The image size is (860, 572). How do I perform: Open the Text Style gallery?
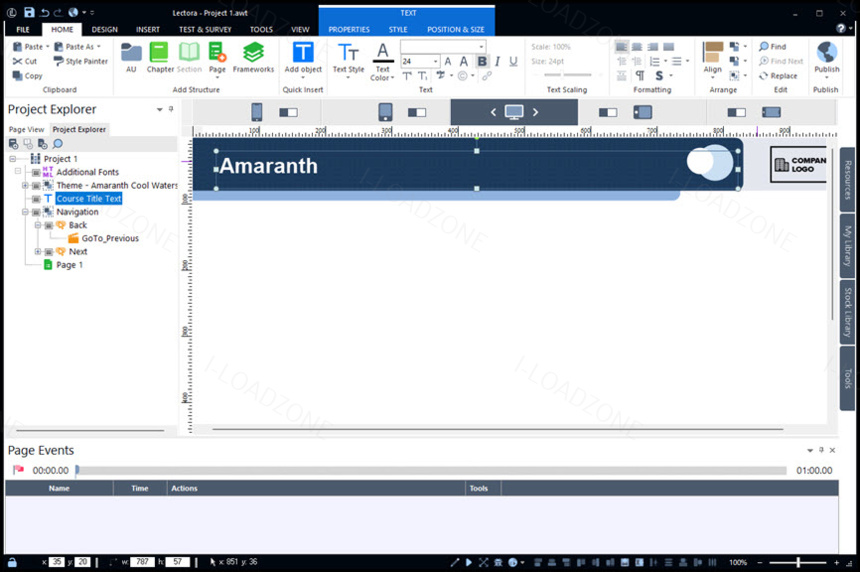point(348,60)
